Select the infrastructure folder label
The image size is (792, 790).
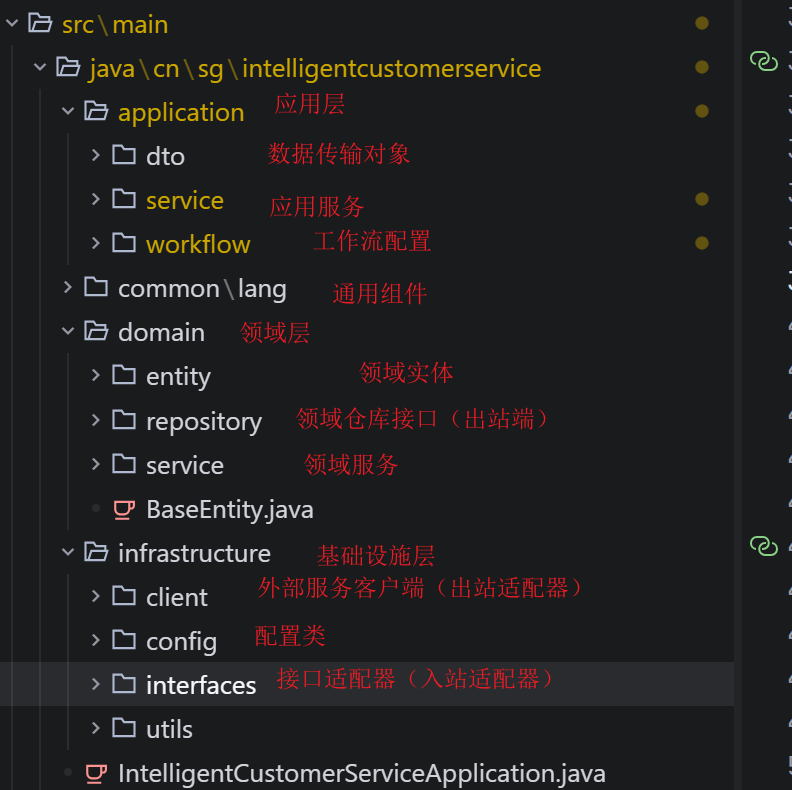[194, 554]
